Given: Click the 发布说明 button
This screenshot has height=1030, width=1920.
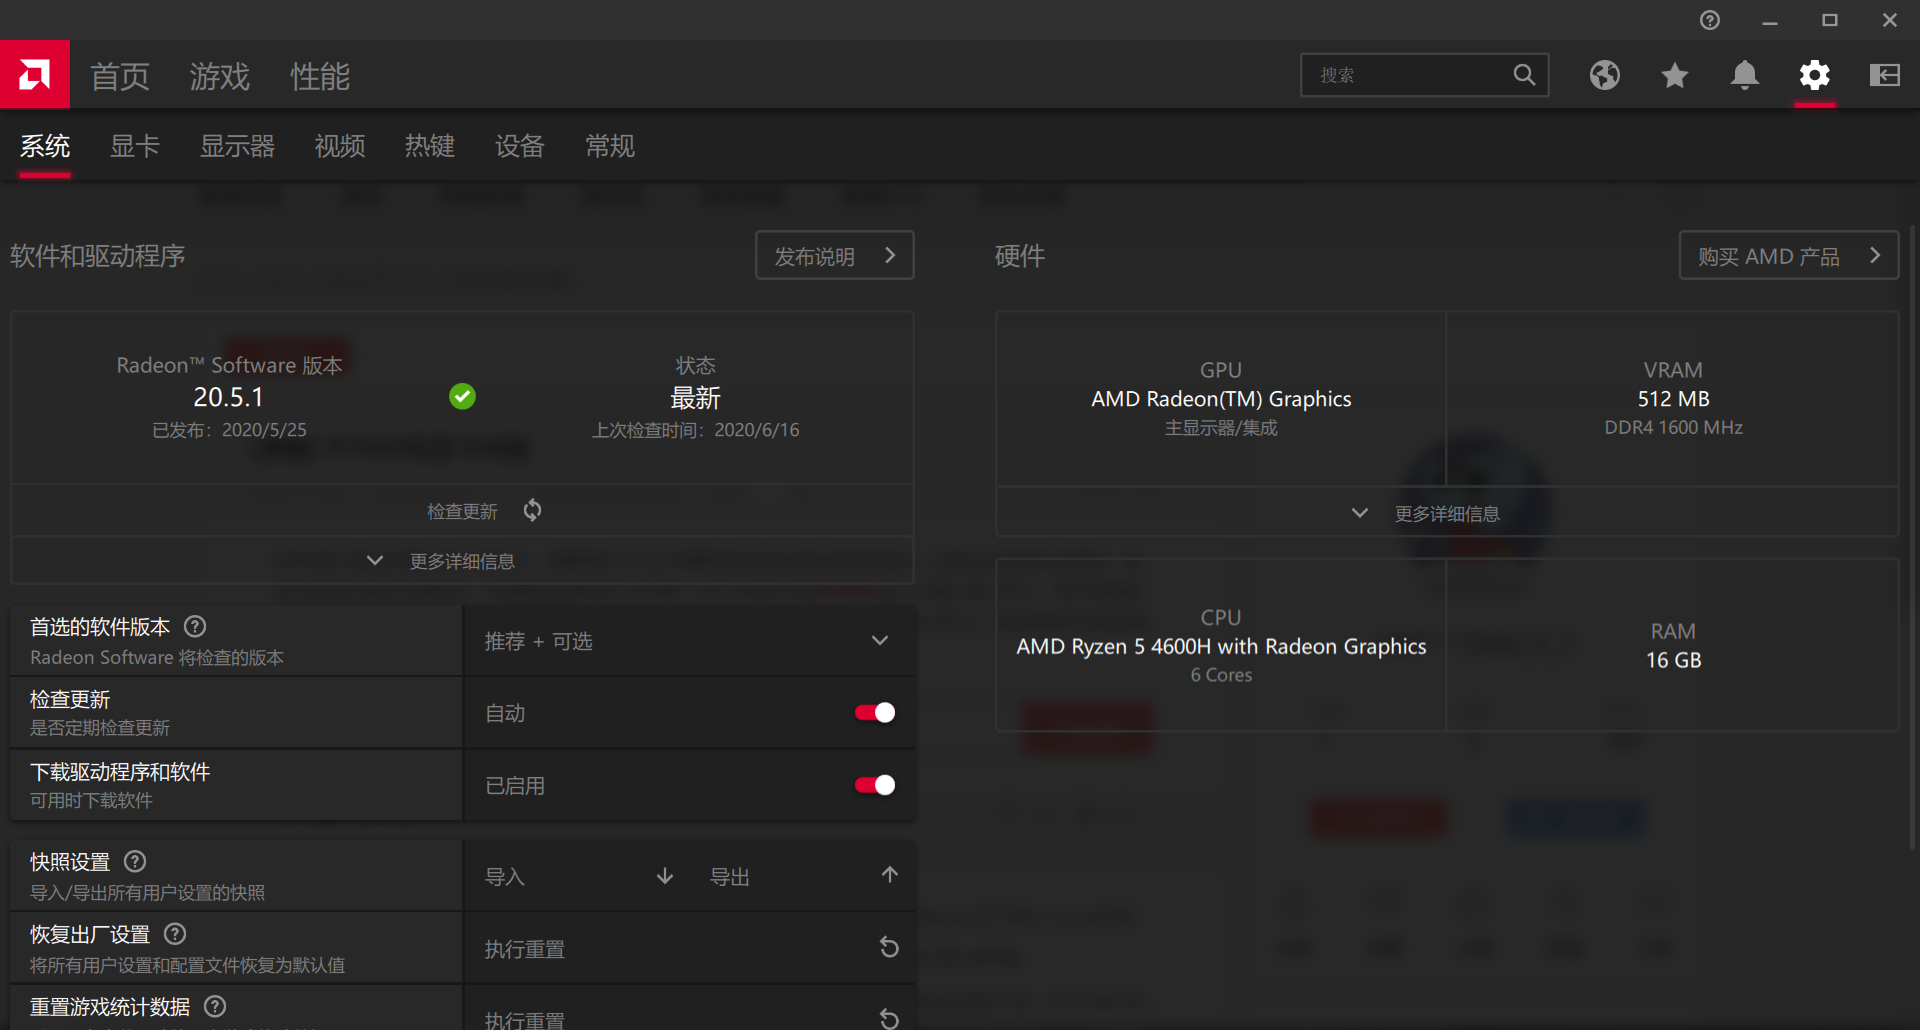Looking at the screenshot, I should coord(834,256).
